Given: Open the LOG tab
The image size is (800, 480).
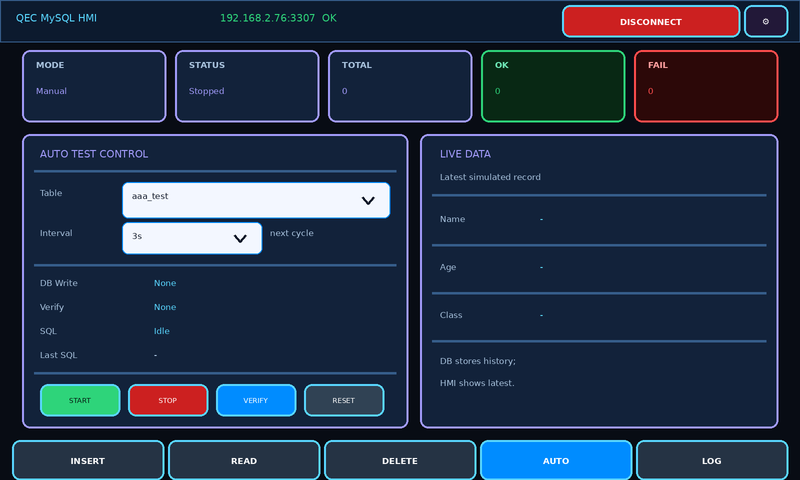Looking at the screenshot, I should (x=712, y=461).
